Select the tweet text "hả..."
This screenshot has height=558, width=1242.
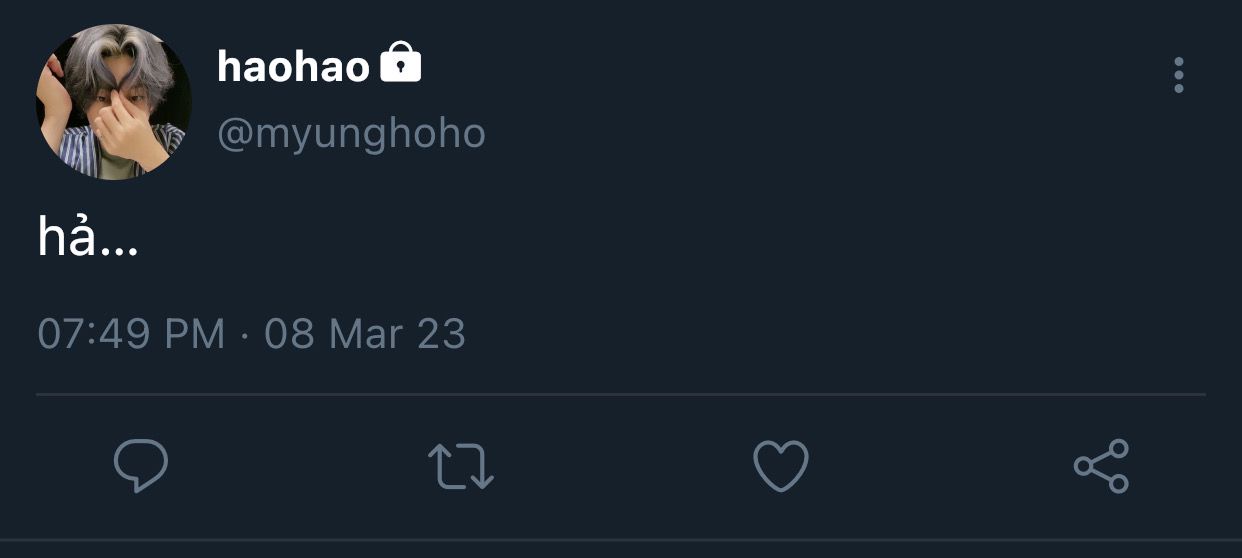[x=88, y=240]
